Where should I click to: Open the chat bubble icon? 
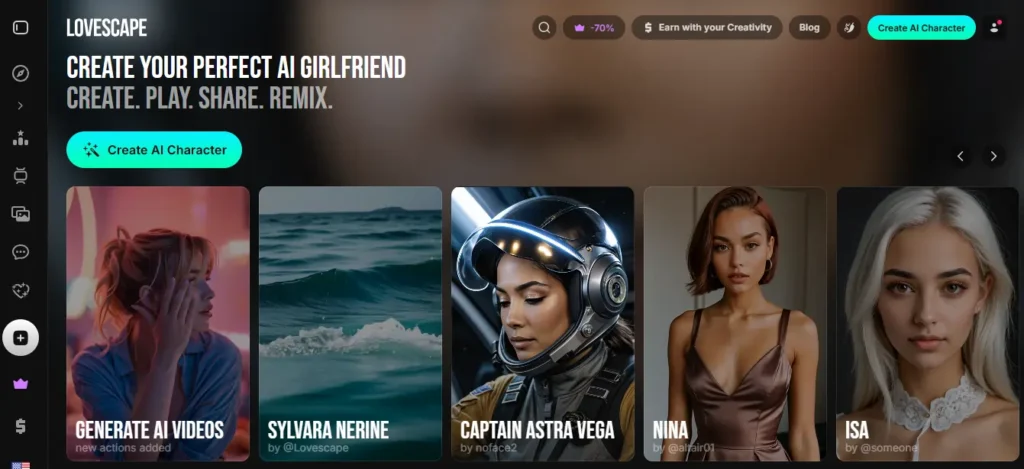click(x=20, y=252)
